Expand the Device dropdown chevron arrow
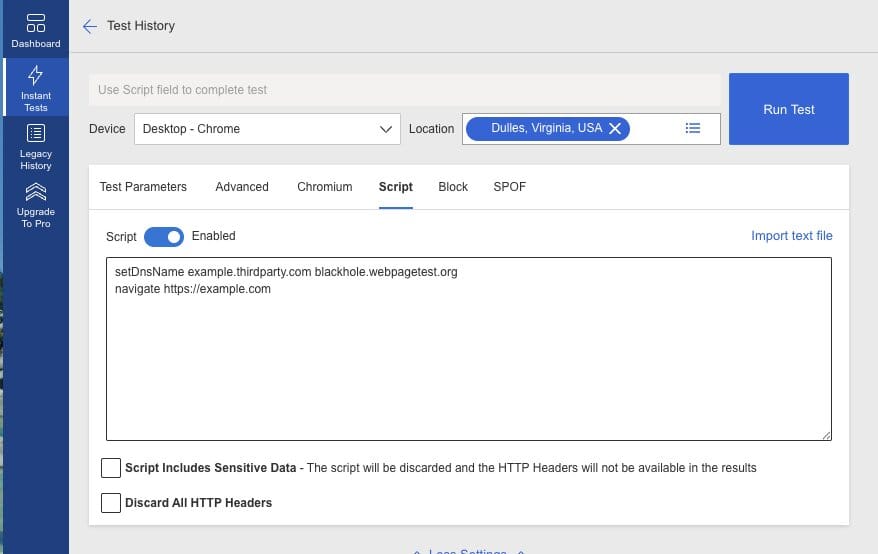 pyautogui.click(x=385, y=129)
